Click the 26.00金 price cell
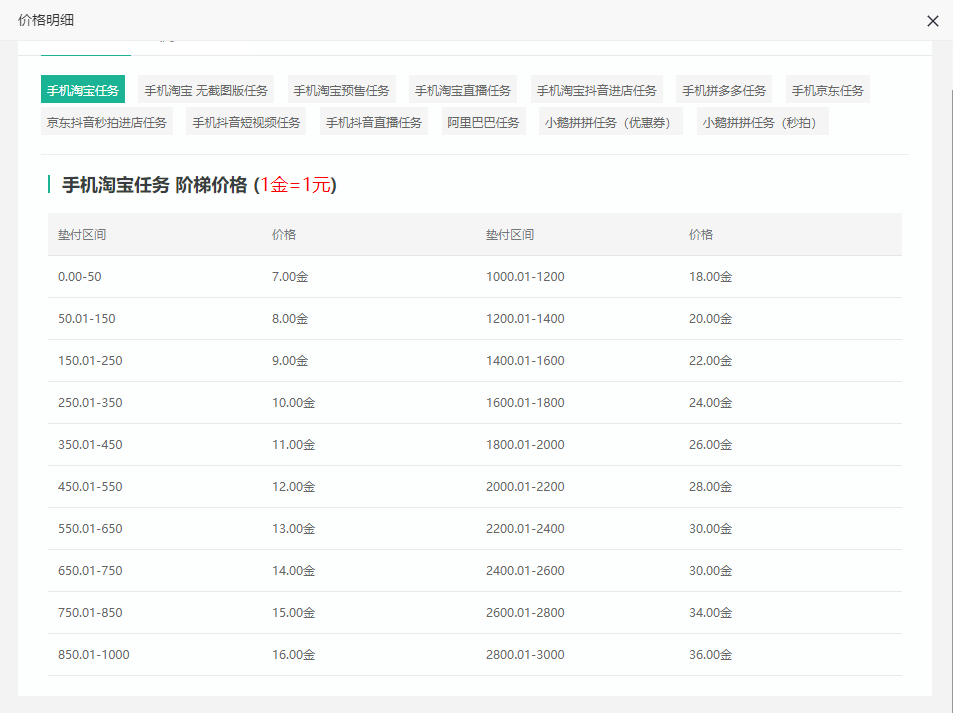953x713 pixels. [x=710, y=444]
